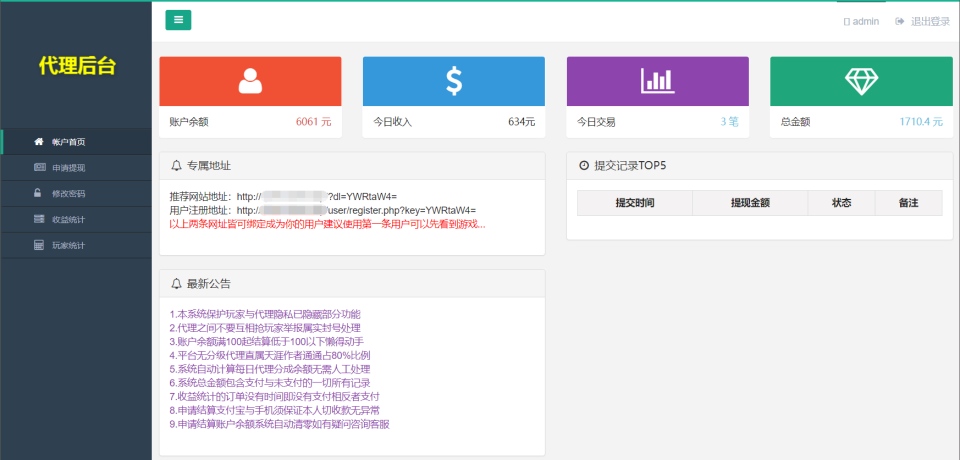The image size is (960, 460).
Task: Click the clock icon beside 提交记录TOP5
Action: click(x=583, y=165)
